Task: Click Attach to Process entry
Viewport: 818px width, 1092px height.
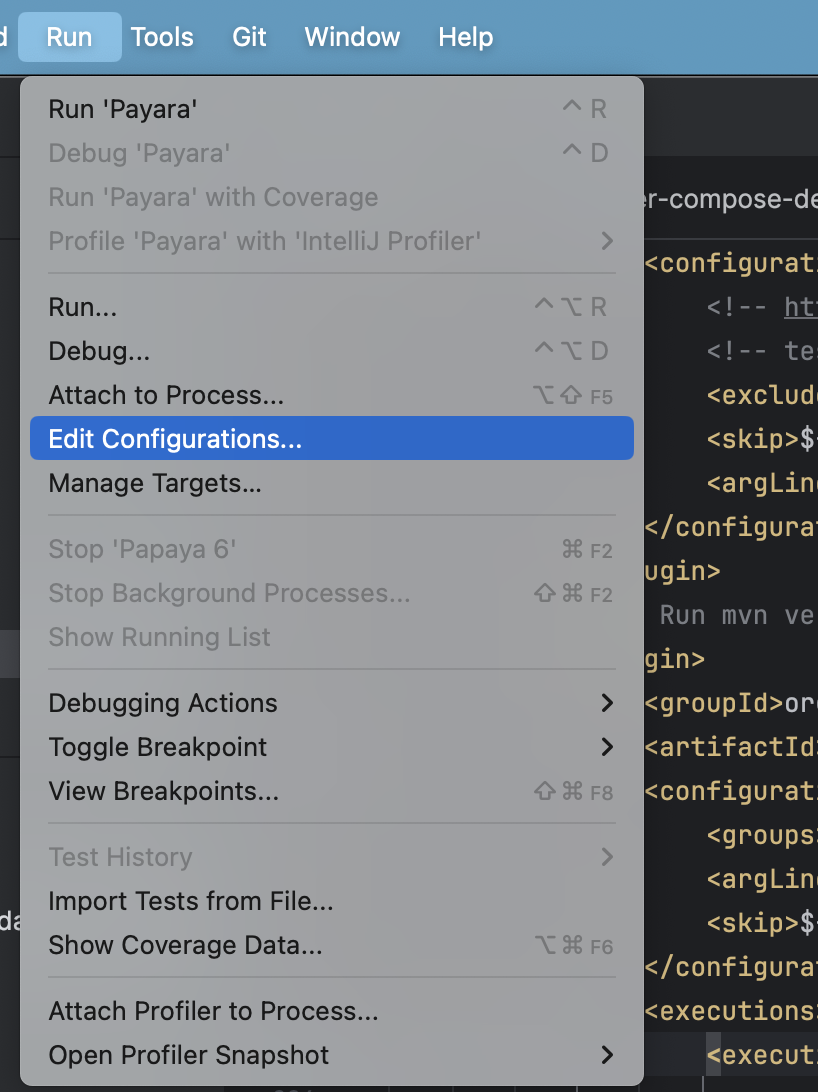Action: [166, 395]
